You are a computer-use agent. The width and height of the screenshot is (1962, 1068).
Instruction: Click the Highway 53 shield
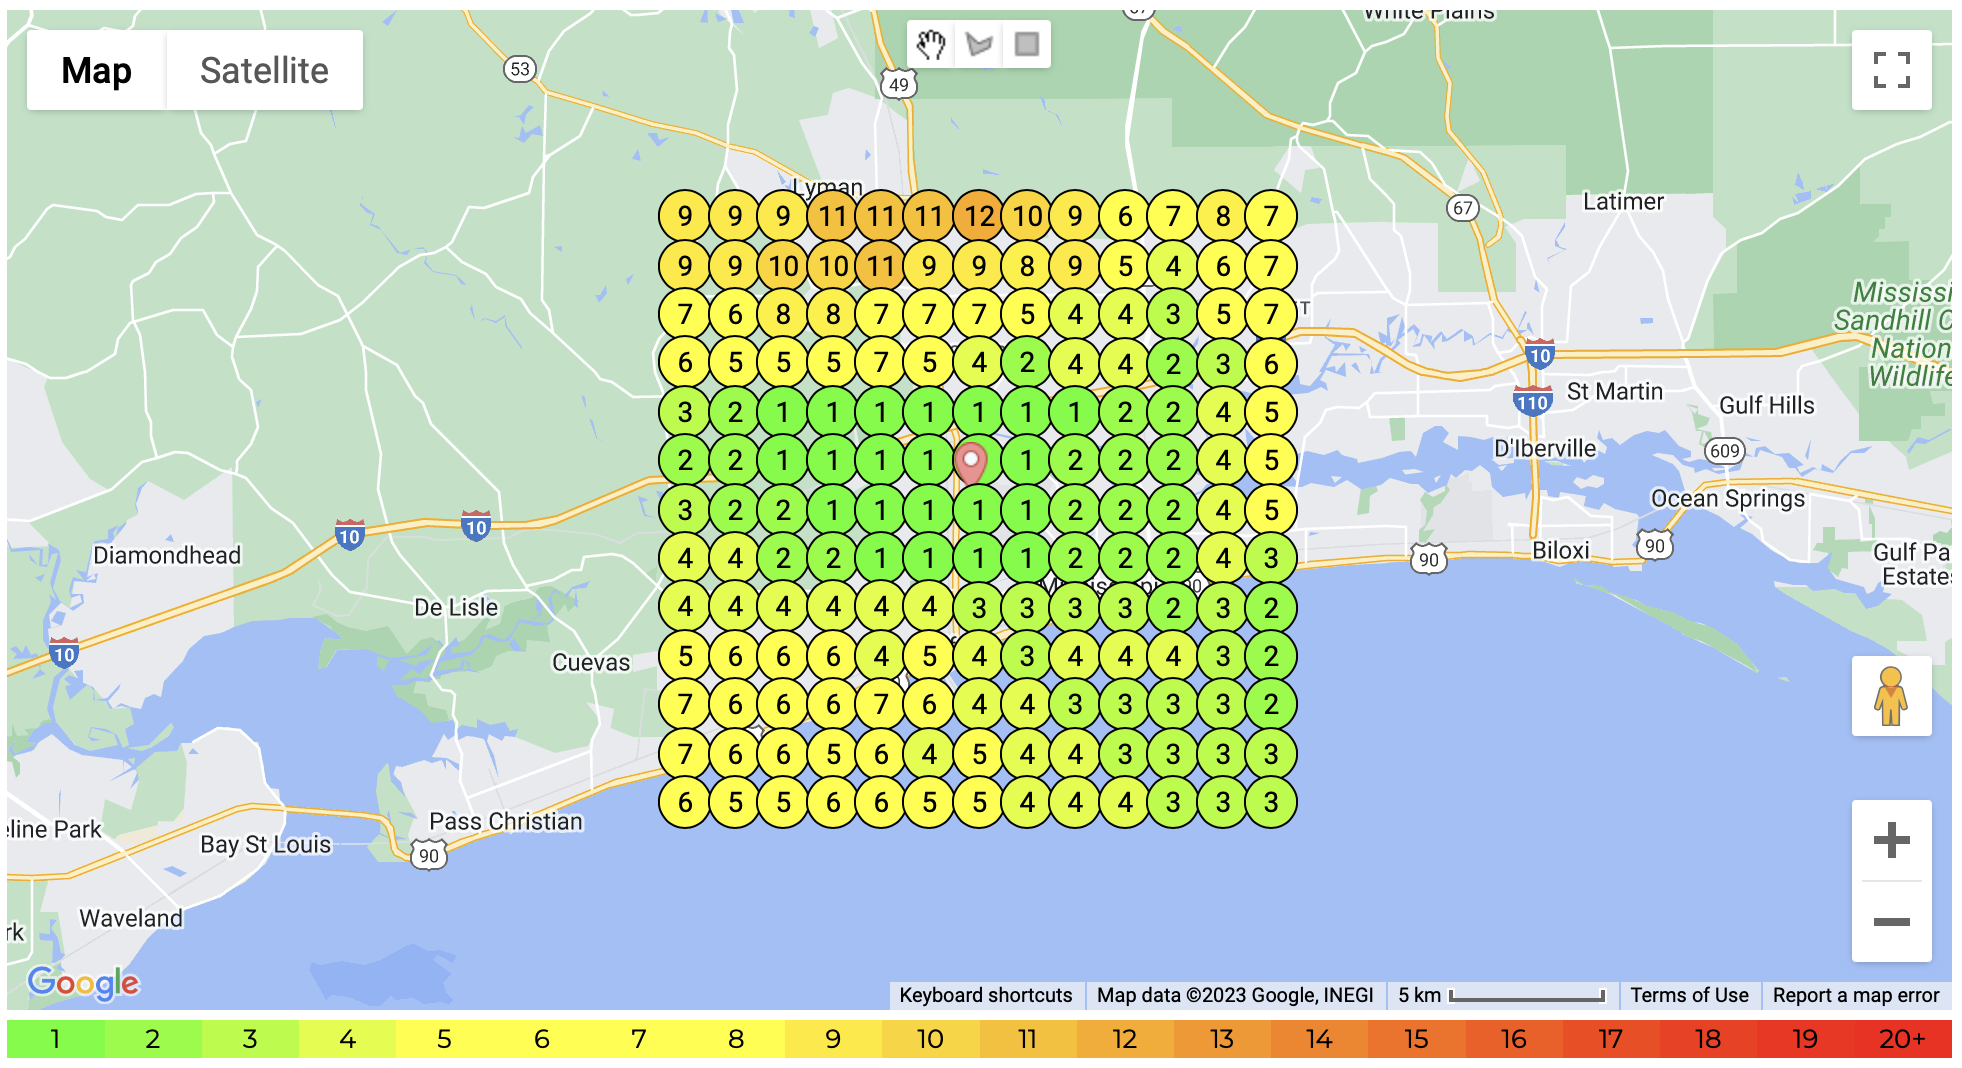point(519,69)
